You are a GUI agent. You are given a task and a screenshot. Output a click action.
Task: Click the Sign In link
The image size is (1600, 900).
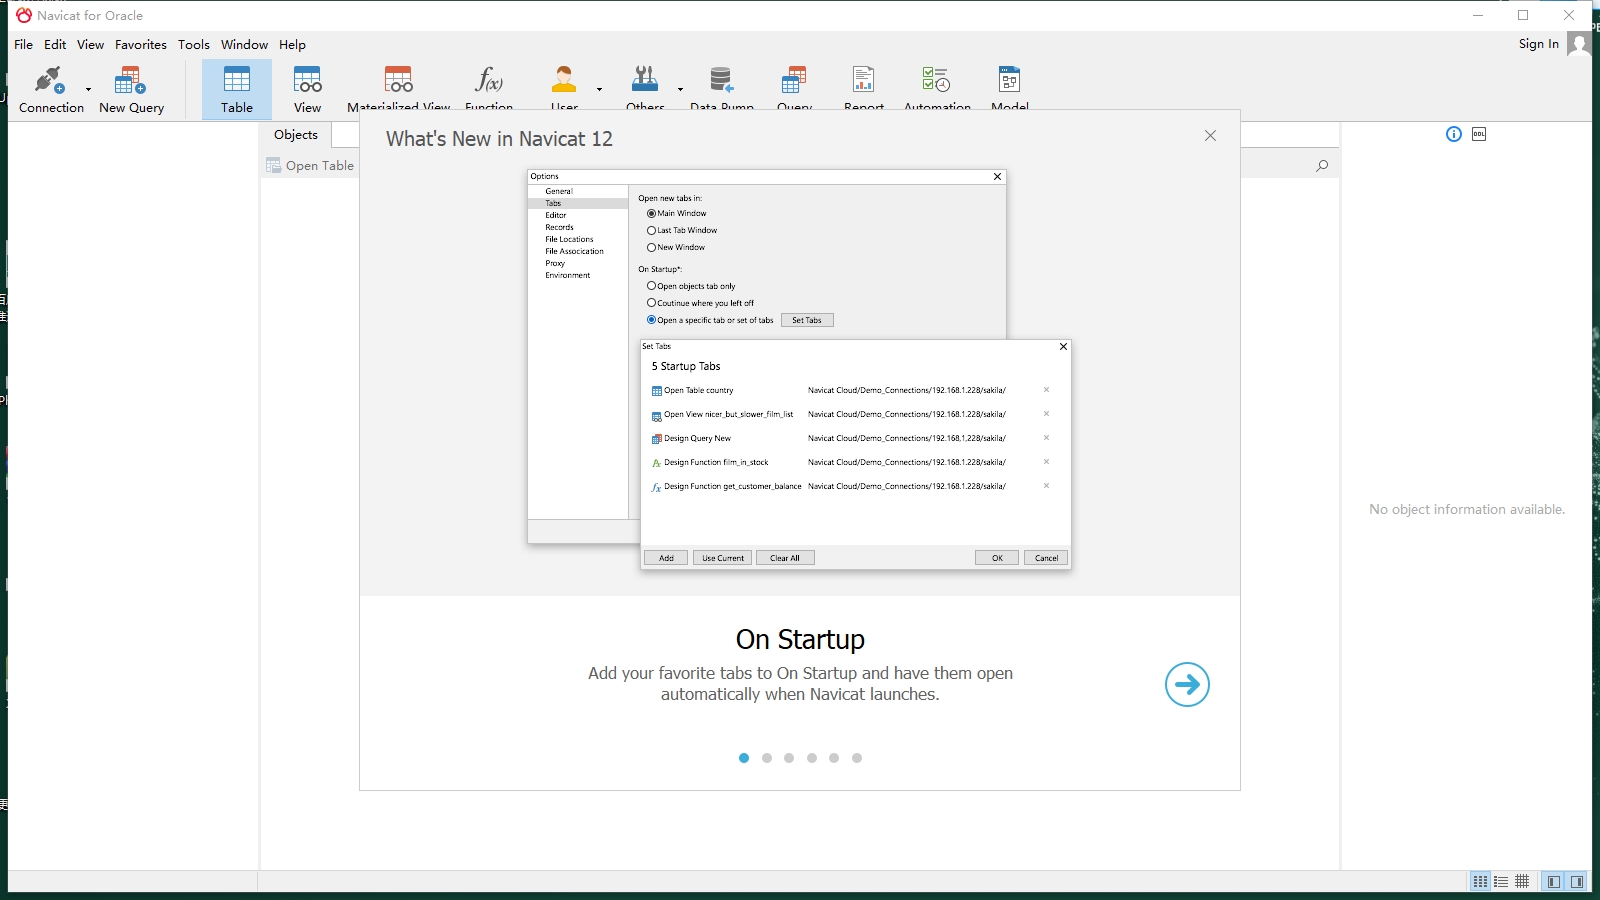coord(1538,44)
